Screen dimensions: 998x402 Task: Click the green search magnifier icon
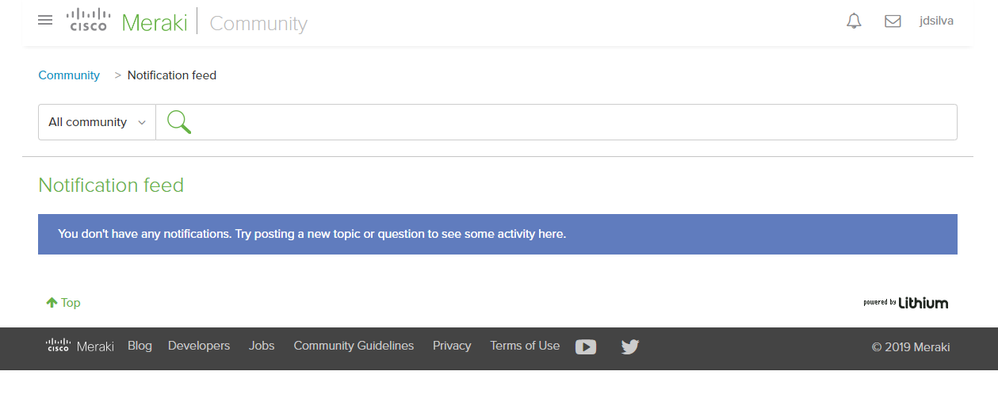point(179,121)
